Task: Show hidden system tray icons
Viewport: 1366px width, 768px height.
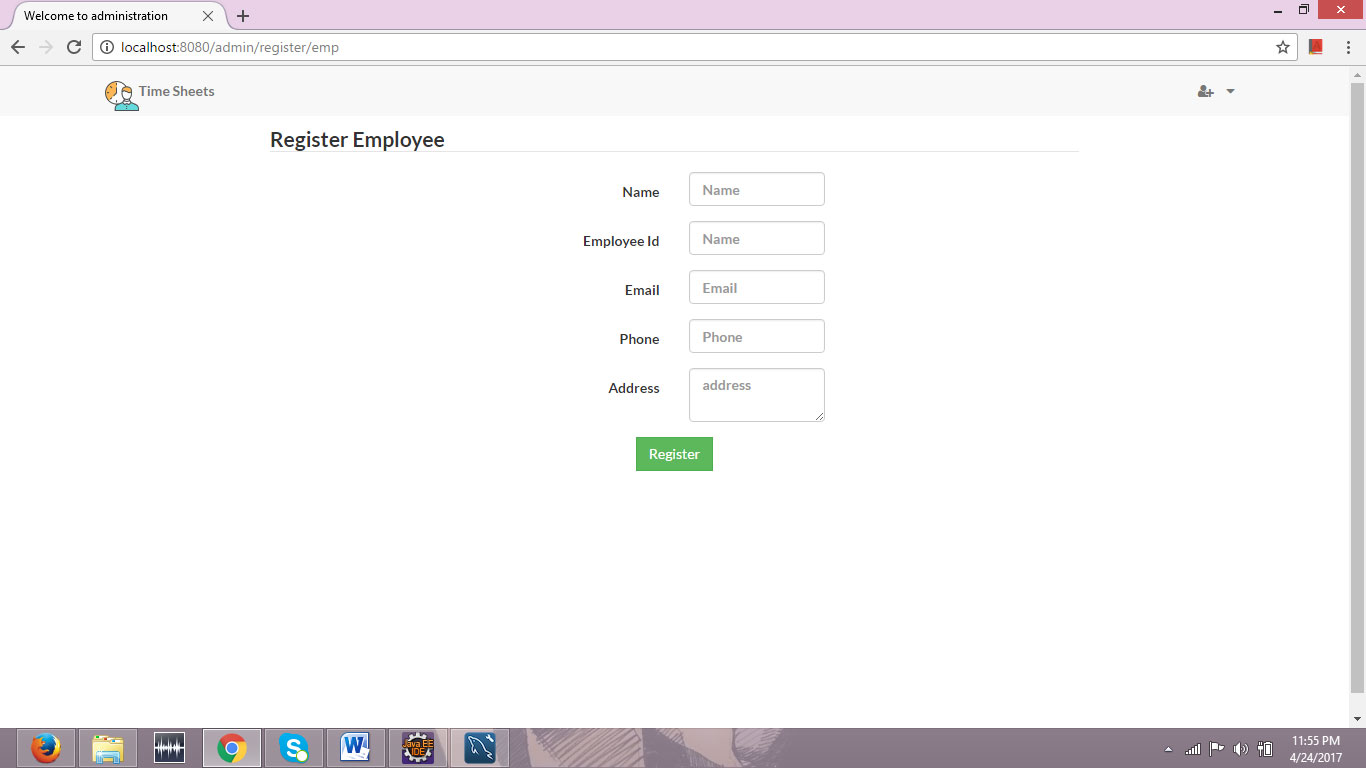Action: click(x=1168, y=749)
